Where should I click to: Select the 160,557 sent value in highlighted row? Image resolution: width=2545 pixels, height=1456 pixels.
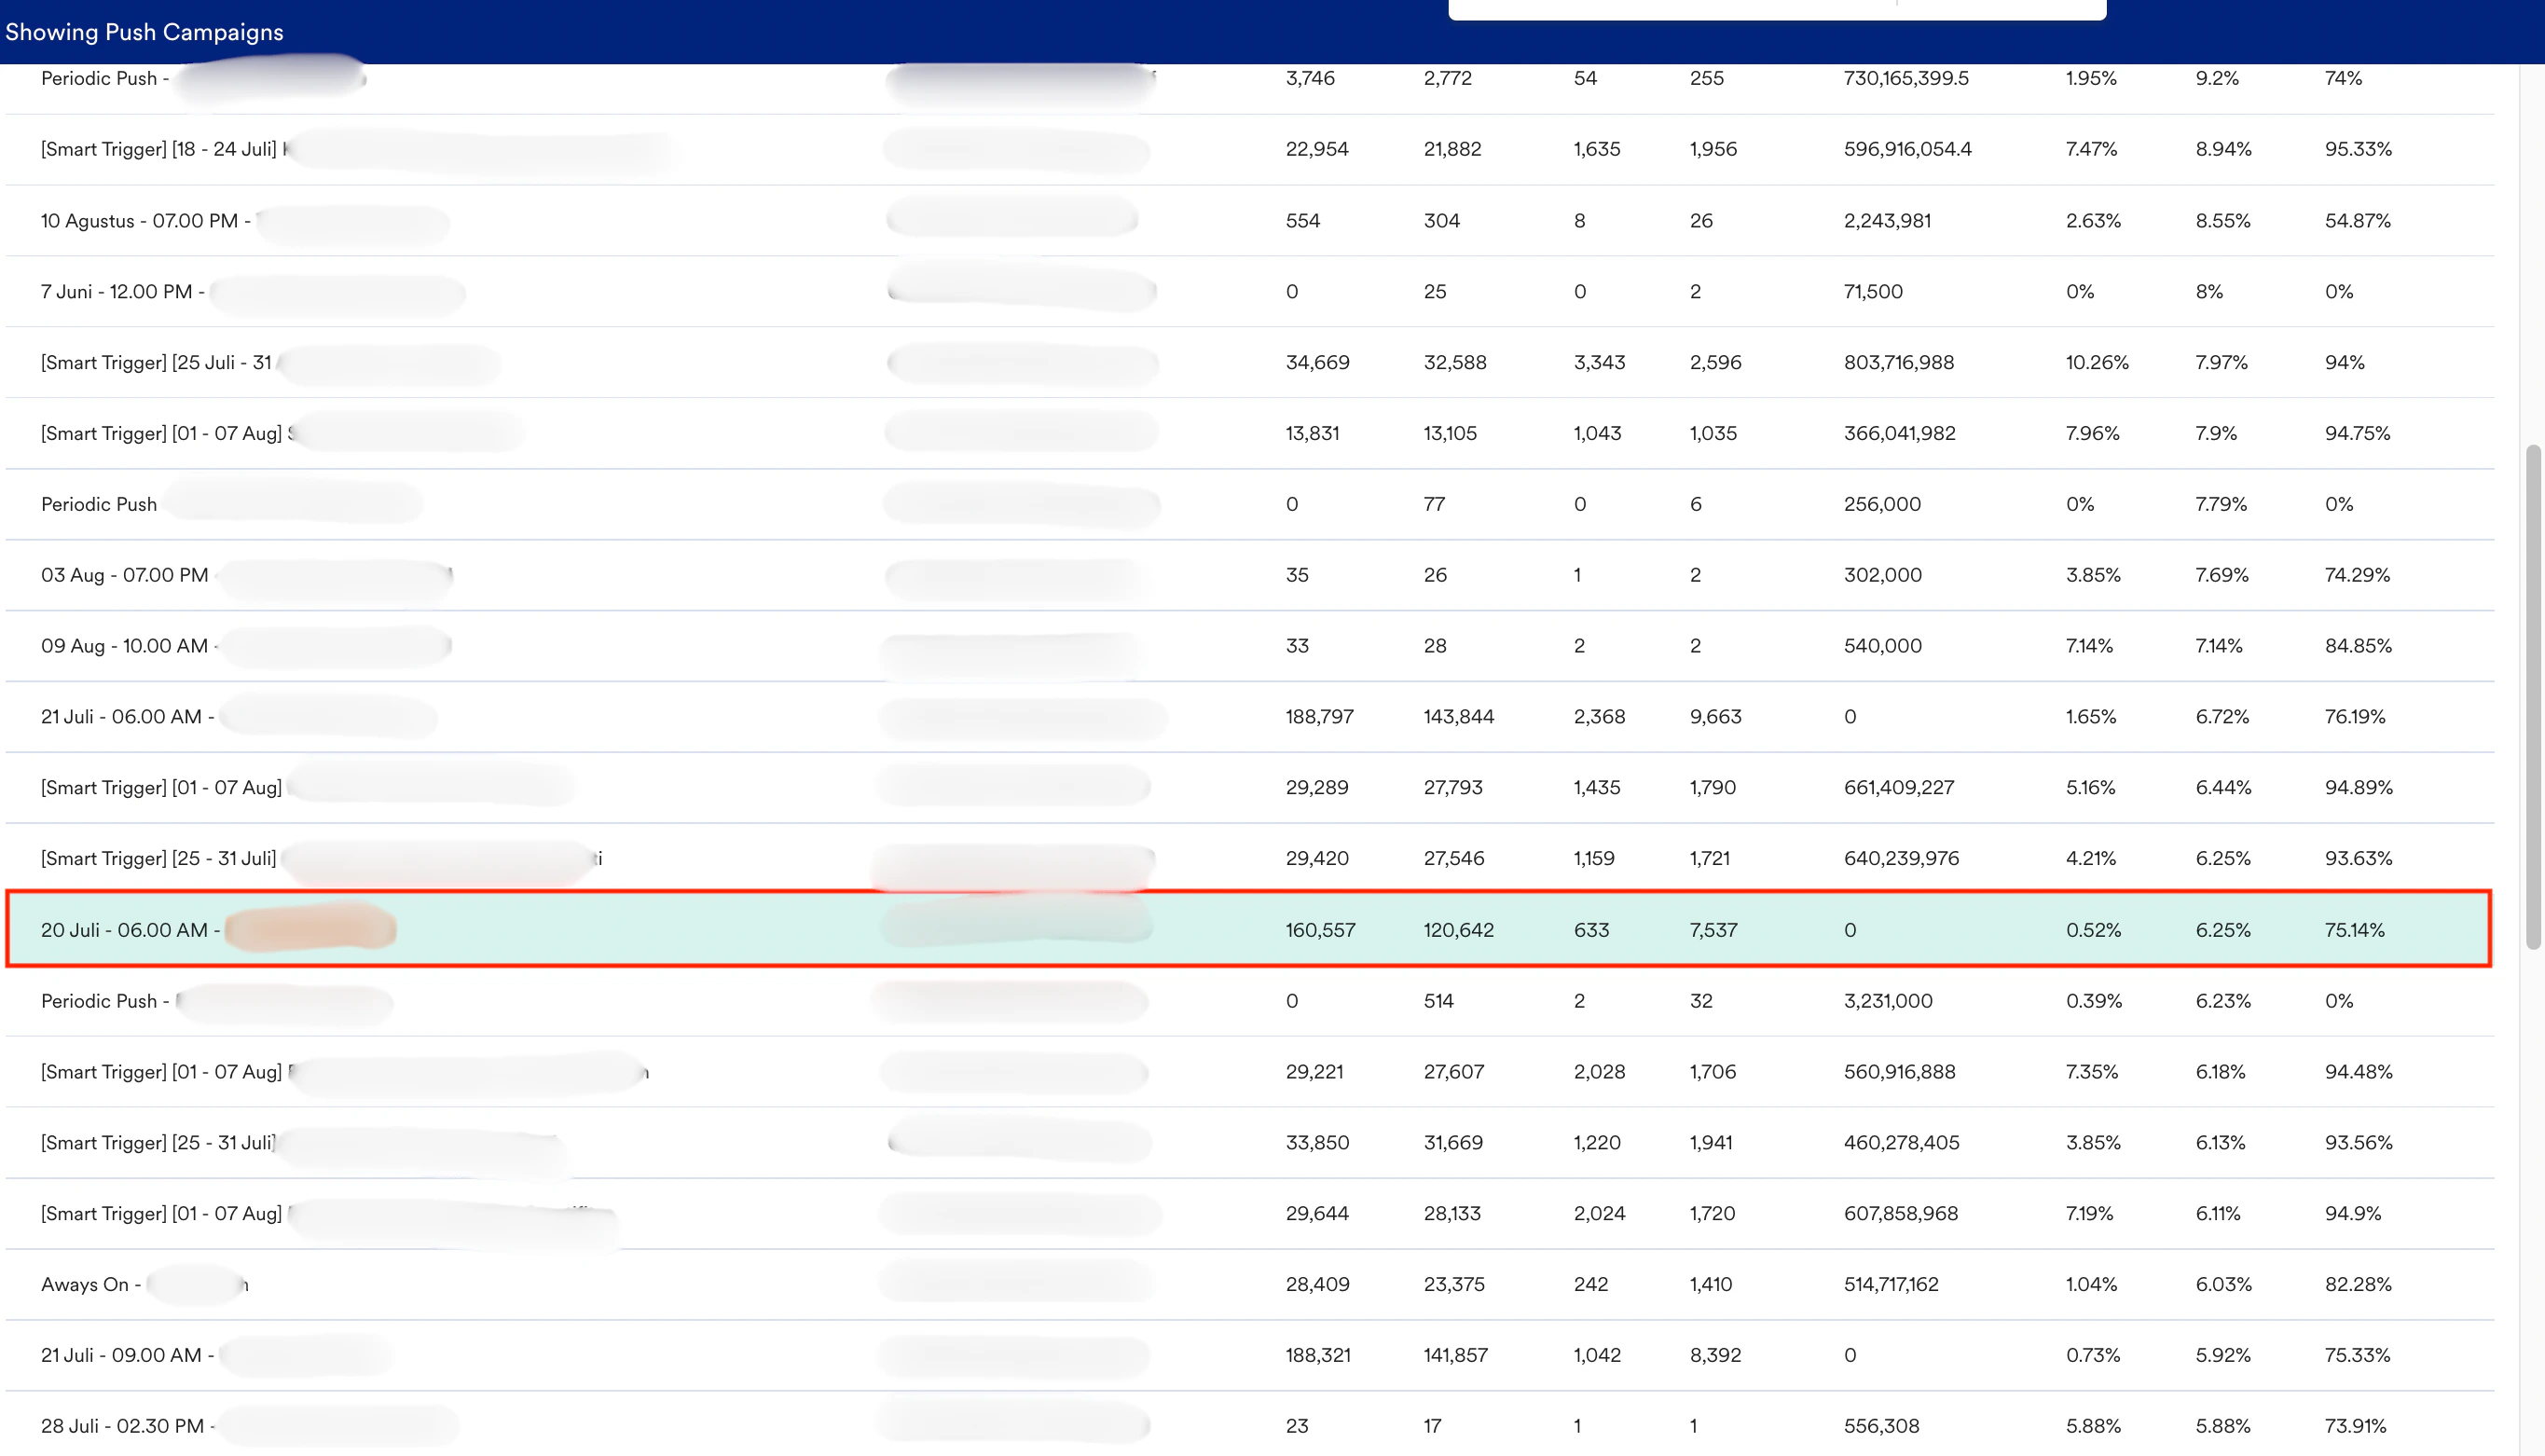1321,929
